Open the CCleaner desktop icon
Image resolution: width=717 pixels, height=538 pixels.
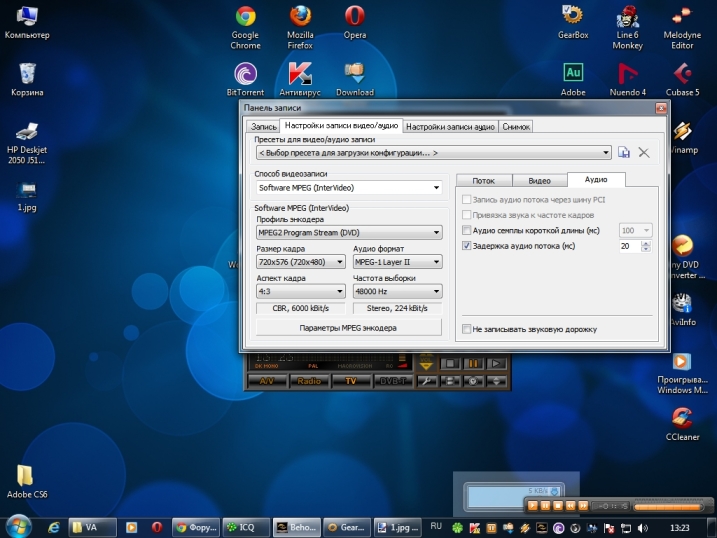coord(681,418)
